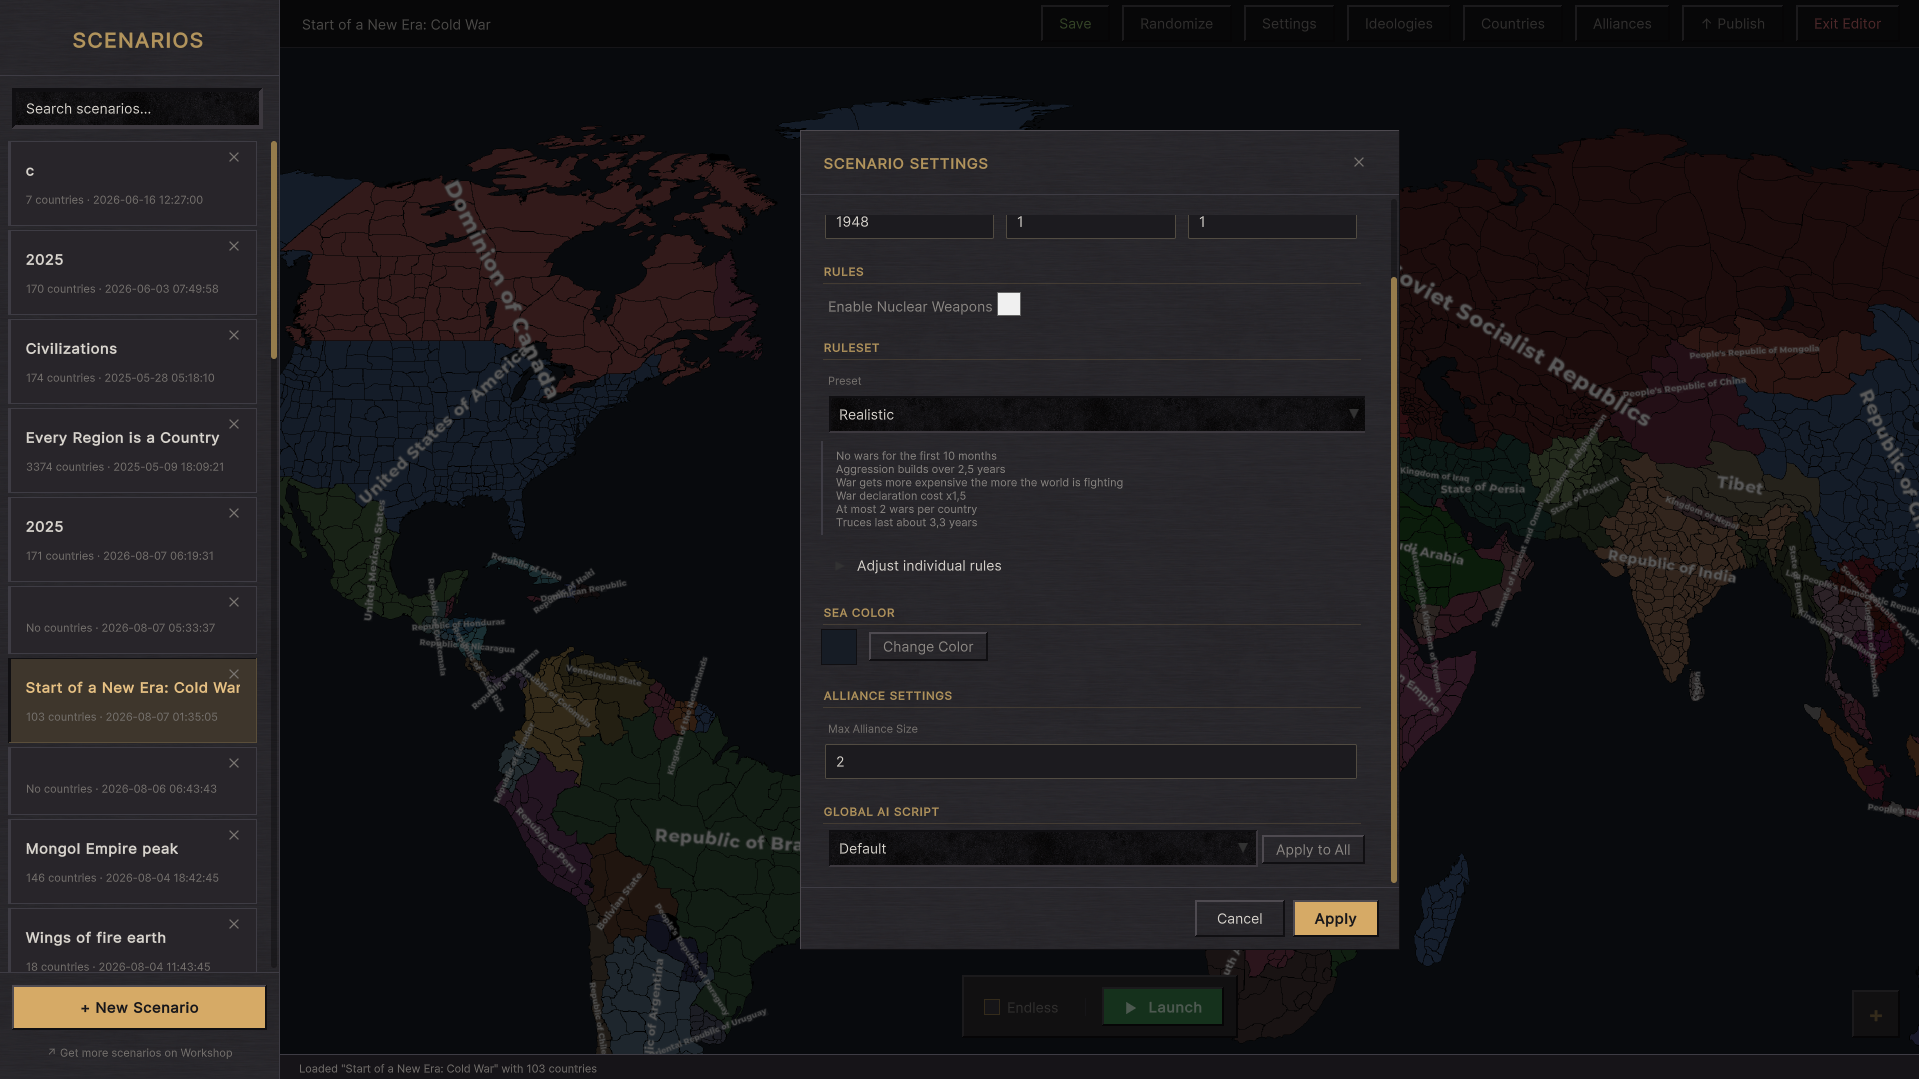The image size is (1919, 1079).
Task: Delete unnamed scenario dated 2026-08-06 06:43:43
Action: click(234, 763)
